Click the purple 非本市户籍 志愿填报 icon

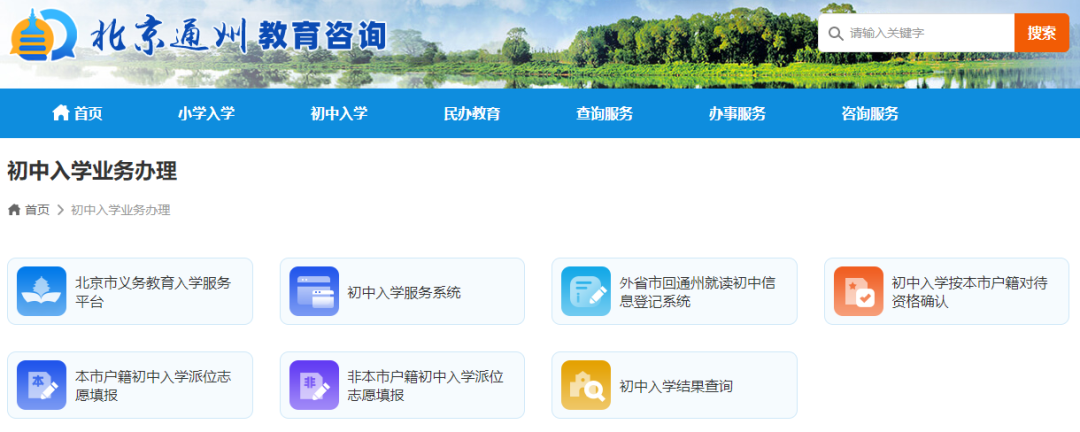(314, 385)
